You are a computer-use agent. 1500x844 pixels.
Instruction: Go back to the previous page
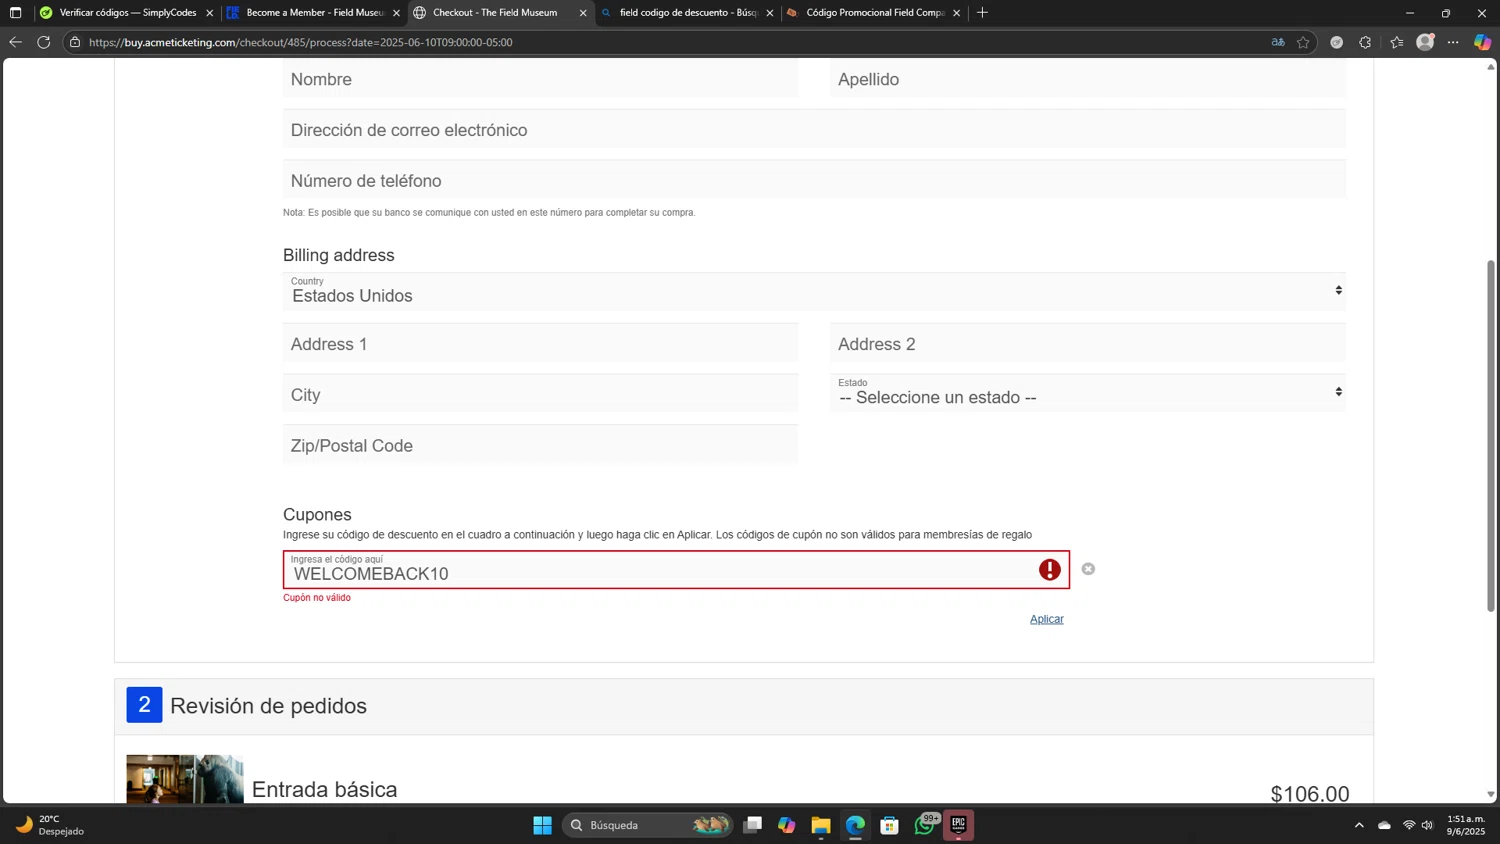[15, 42]
